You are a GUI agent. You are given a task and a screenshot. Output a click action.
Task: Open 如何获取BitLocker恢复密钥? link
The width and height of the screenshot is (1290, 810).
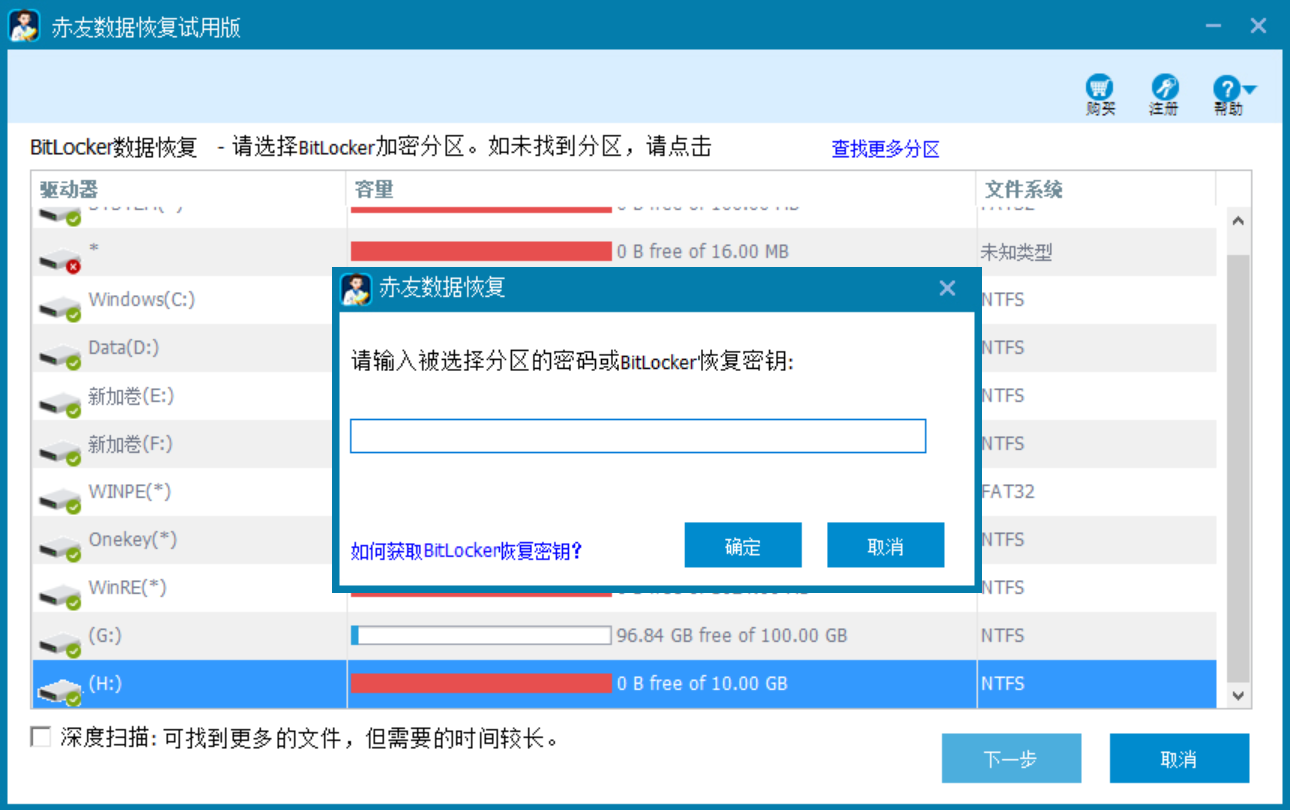(x=466, y=550)
